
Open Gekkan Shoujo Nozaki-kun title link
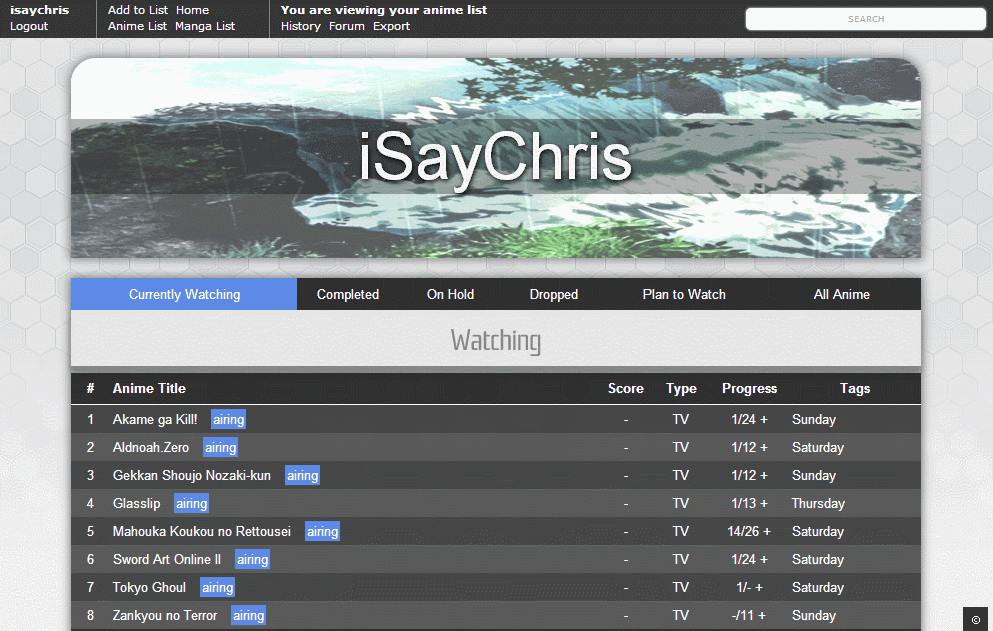[x=191, y=476]
